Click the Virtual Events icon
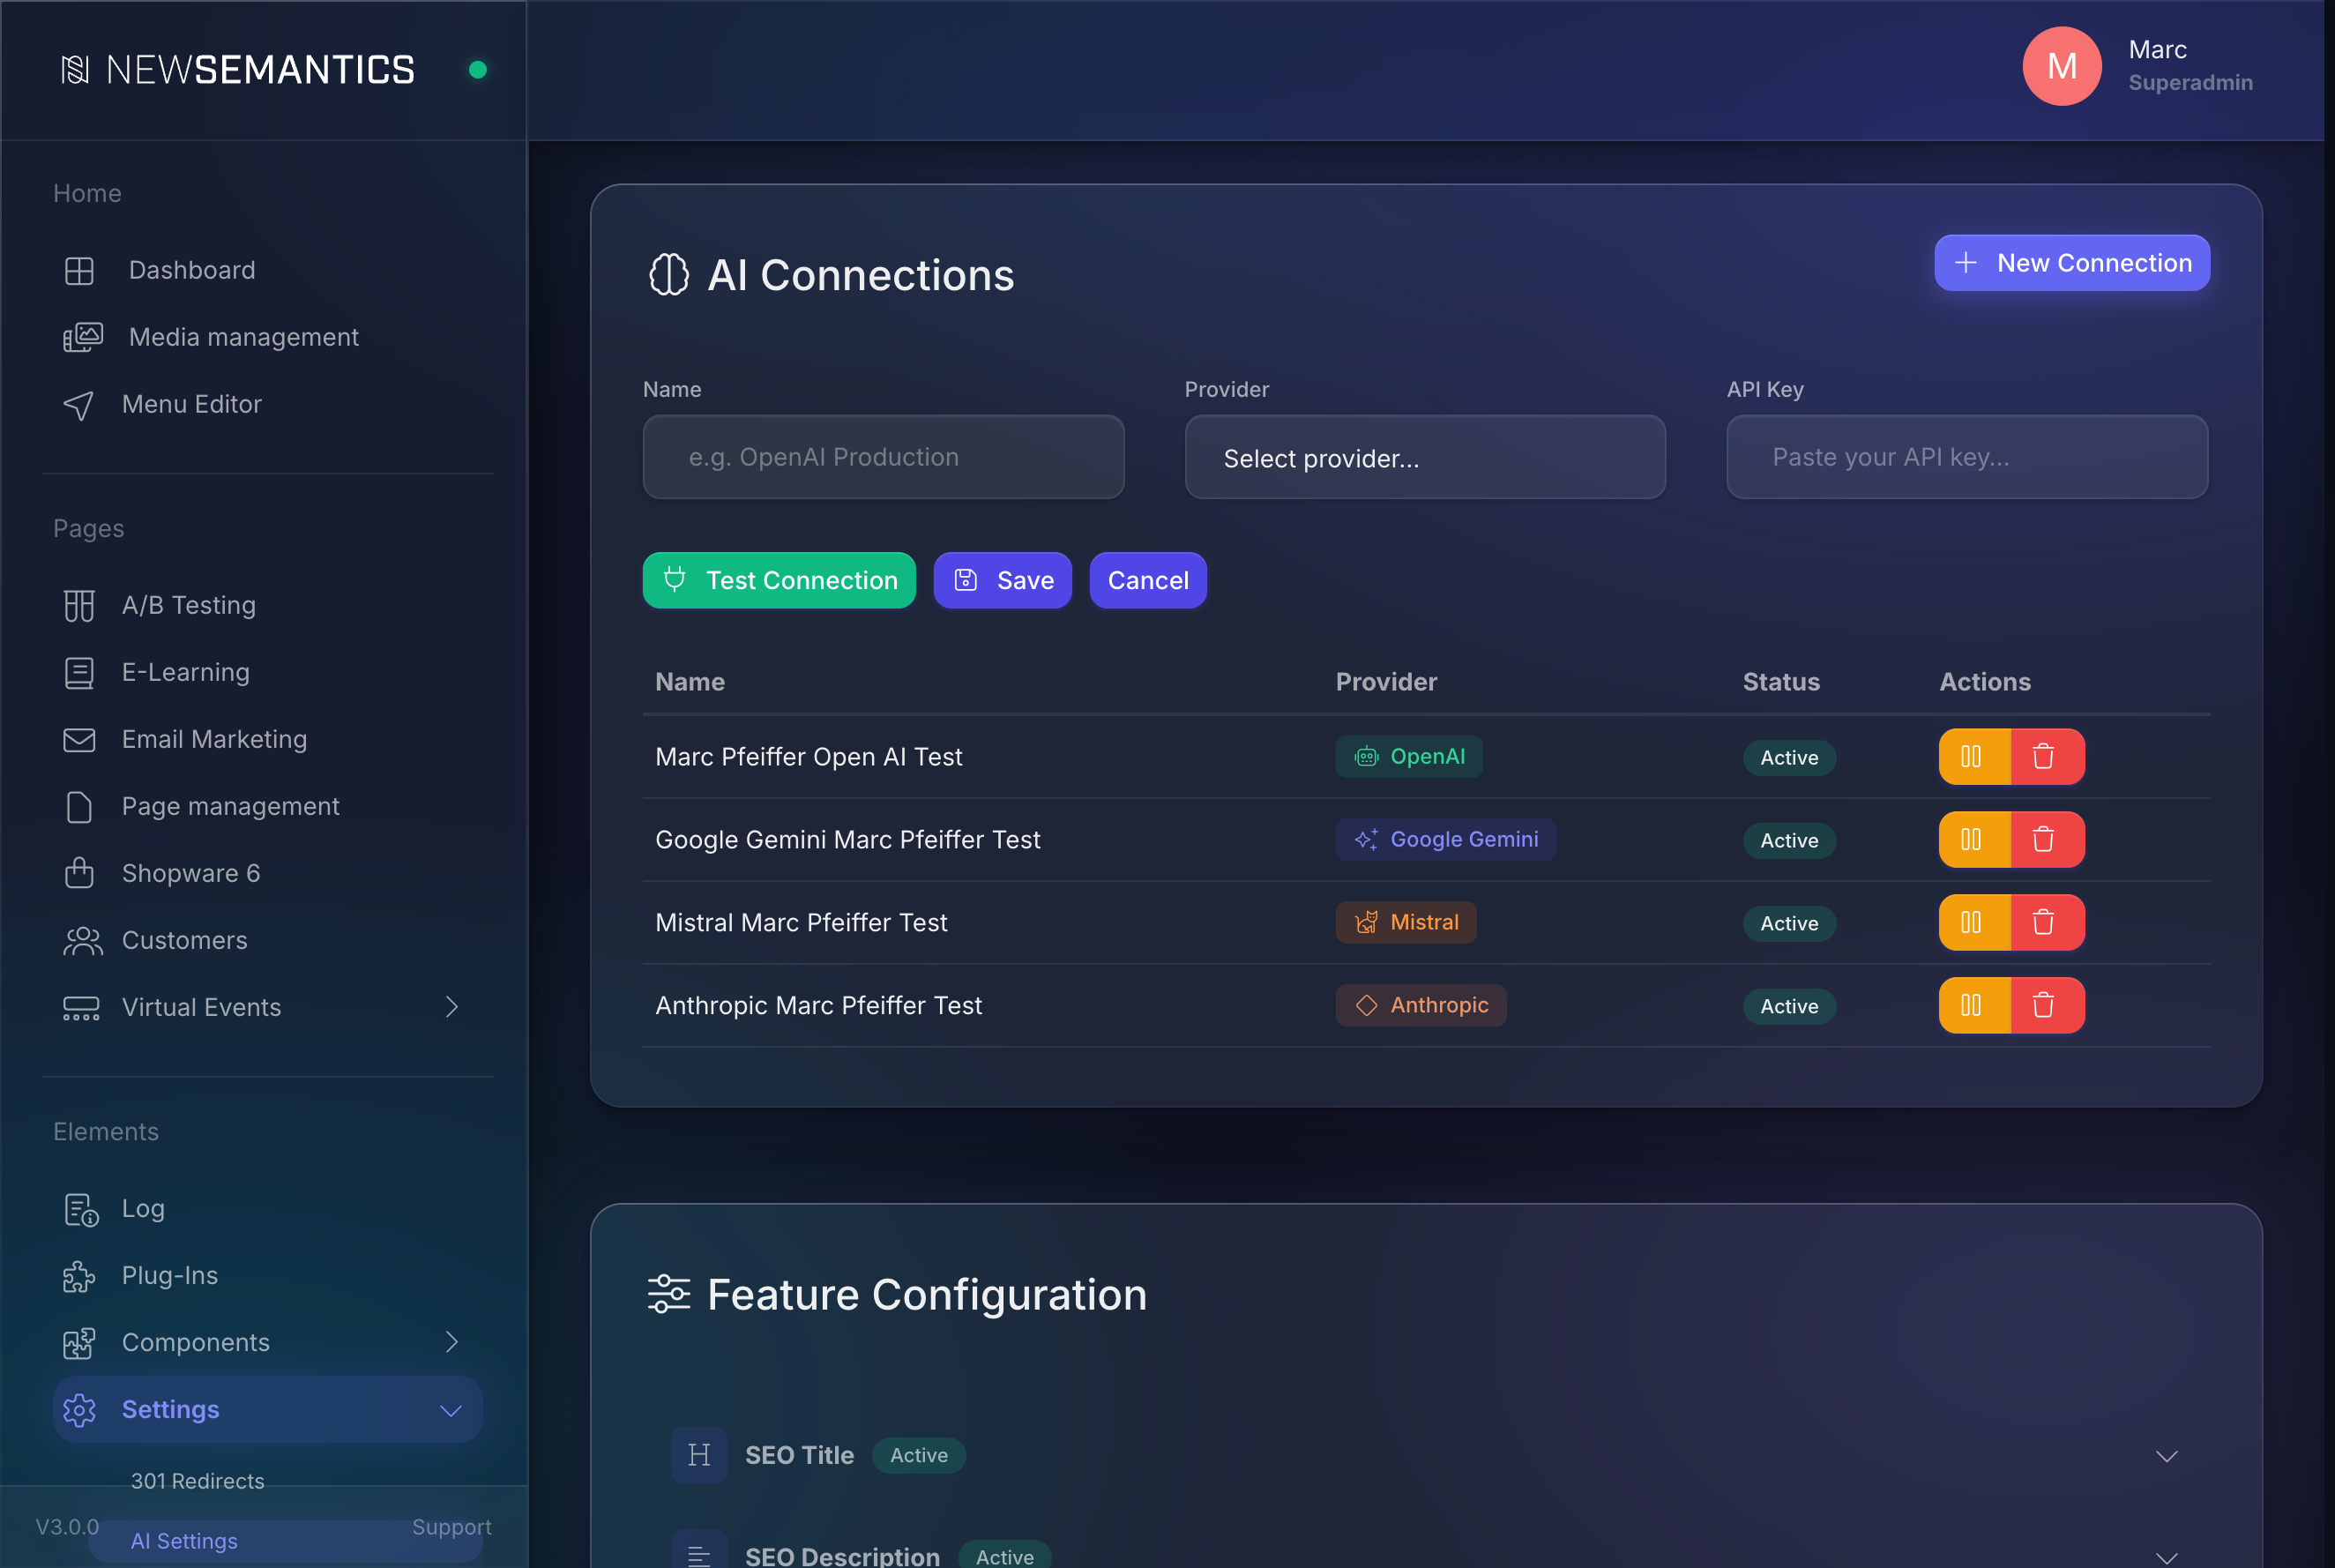The image size is (2335, 1568). [81, 1008]
